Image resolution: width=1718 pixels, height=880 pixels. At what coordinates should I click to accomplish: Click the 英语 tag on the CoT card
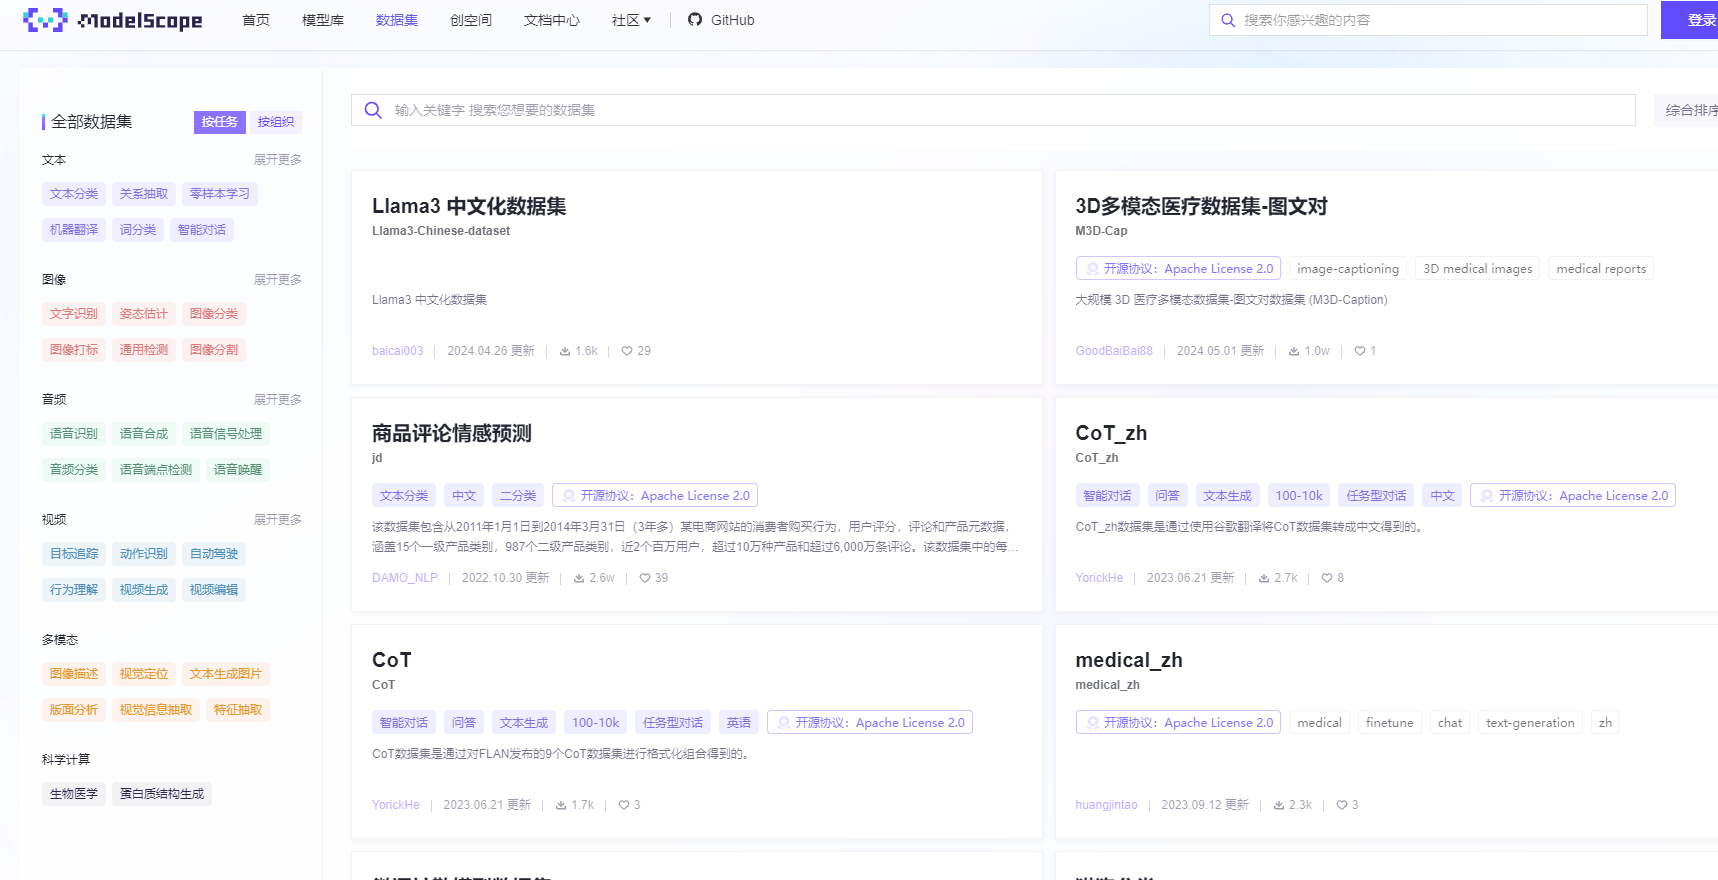coord(739,723)
